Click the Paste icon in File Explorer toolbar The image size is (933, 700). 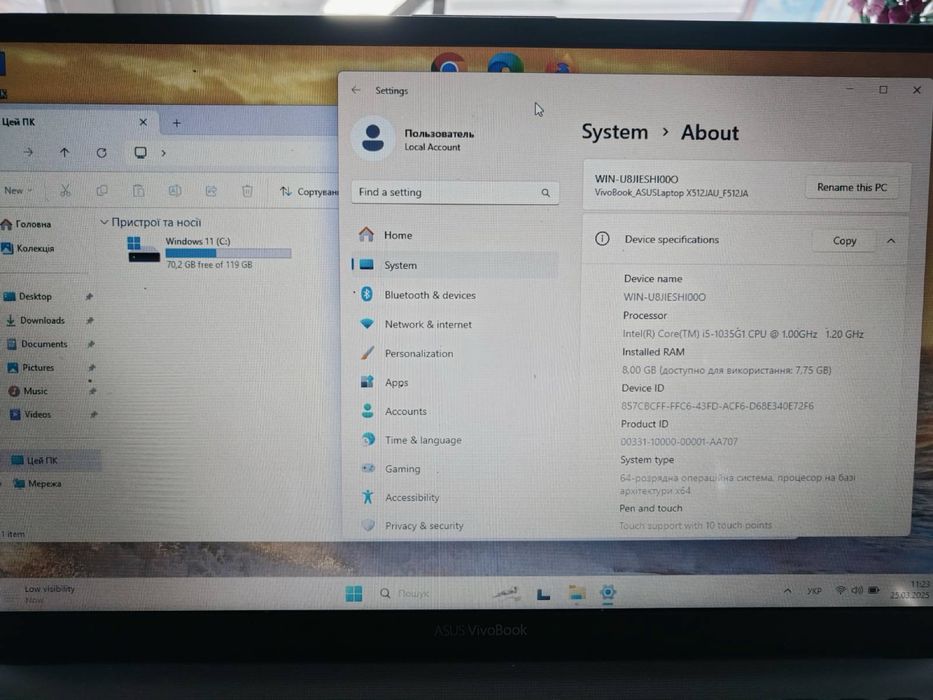point(138,190)
